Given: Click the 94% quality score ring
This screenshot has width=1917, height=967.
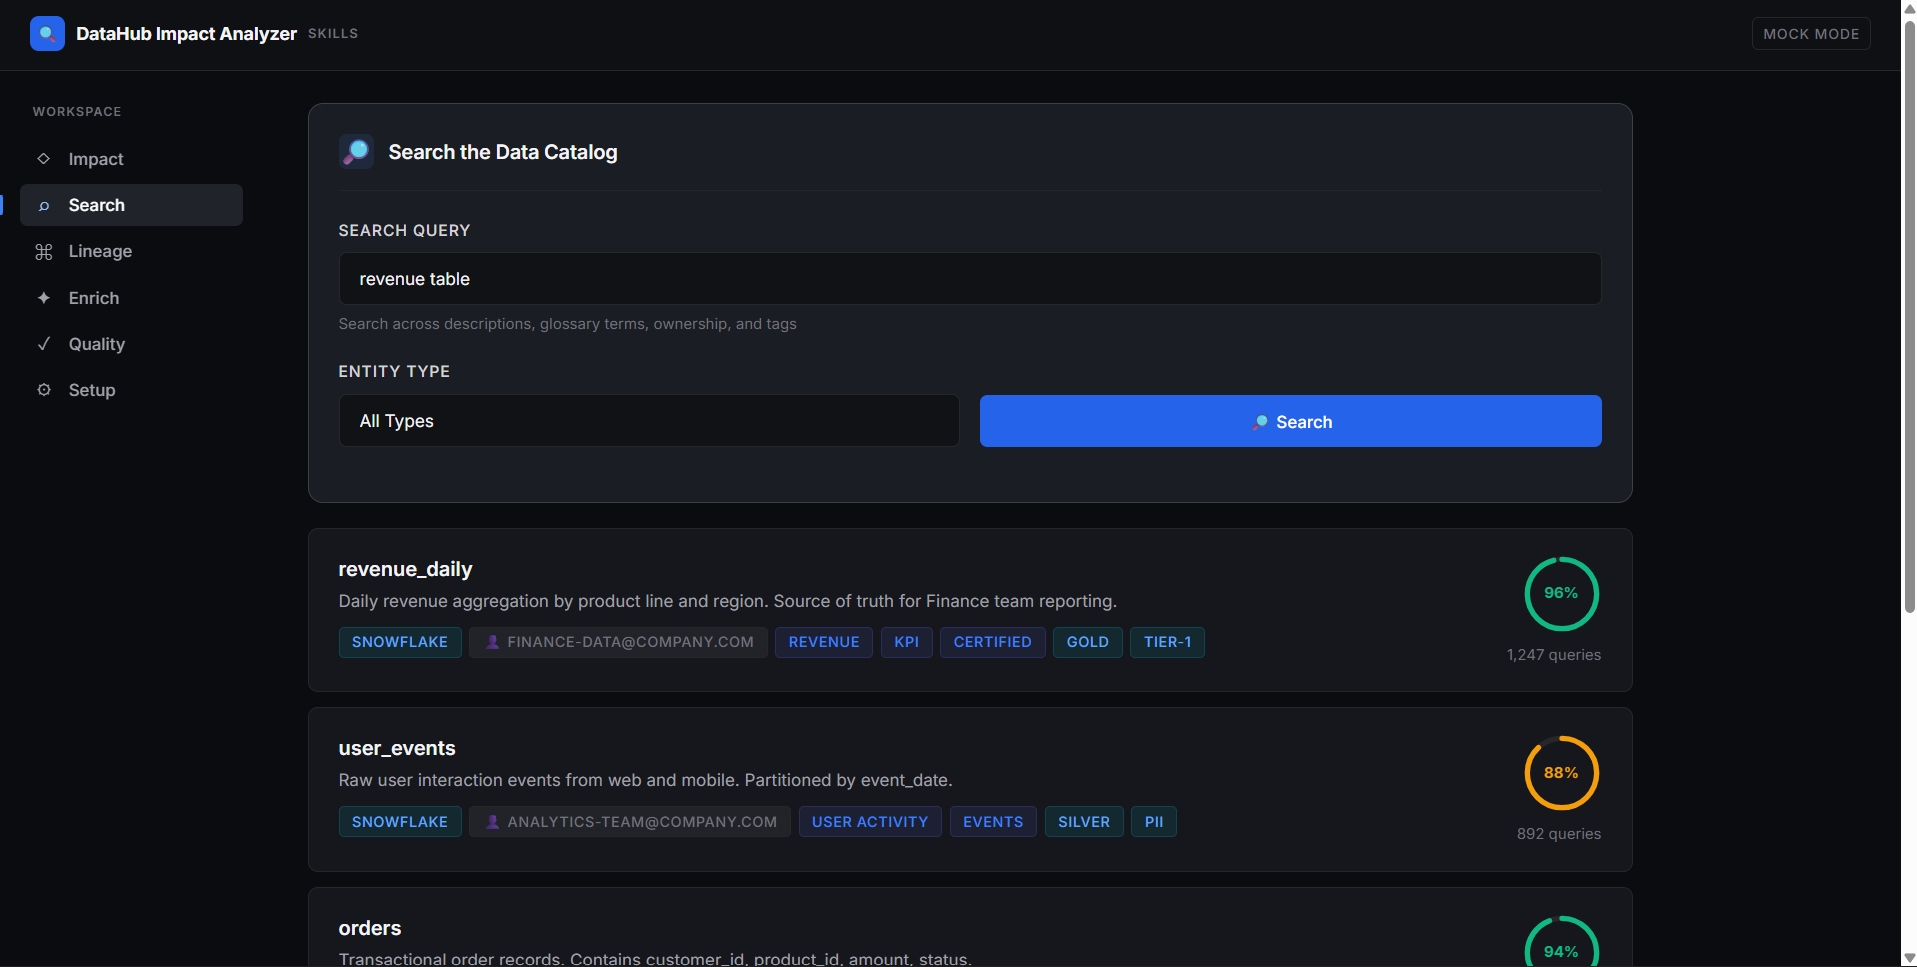Looking at the screenshot, I should (1561, 942).
